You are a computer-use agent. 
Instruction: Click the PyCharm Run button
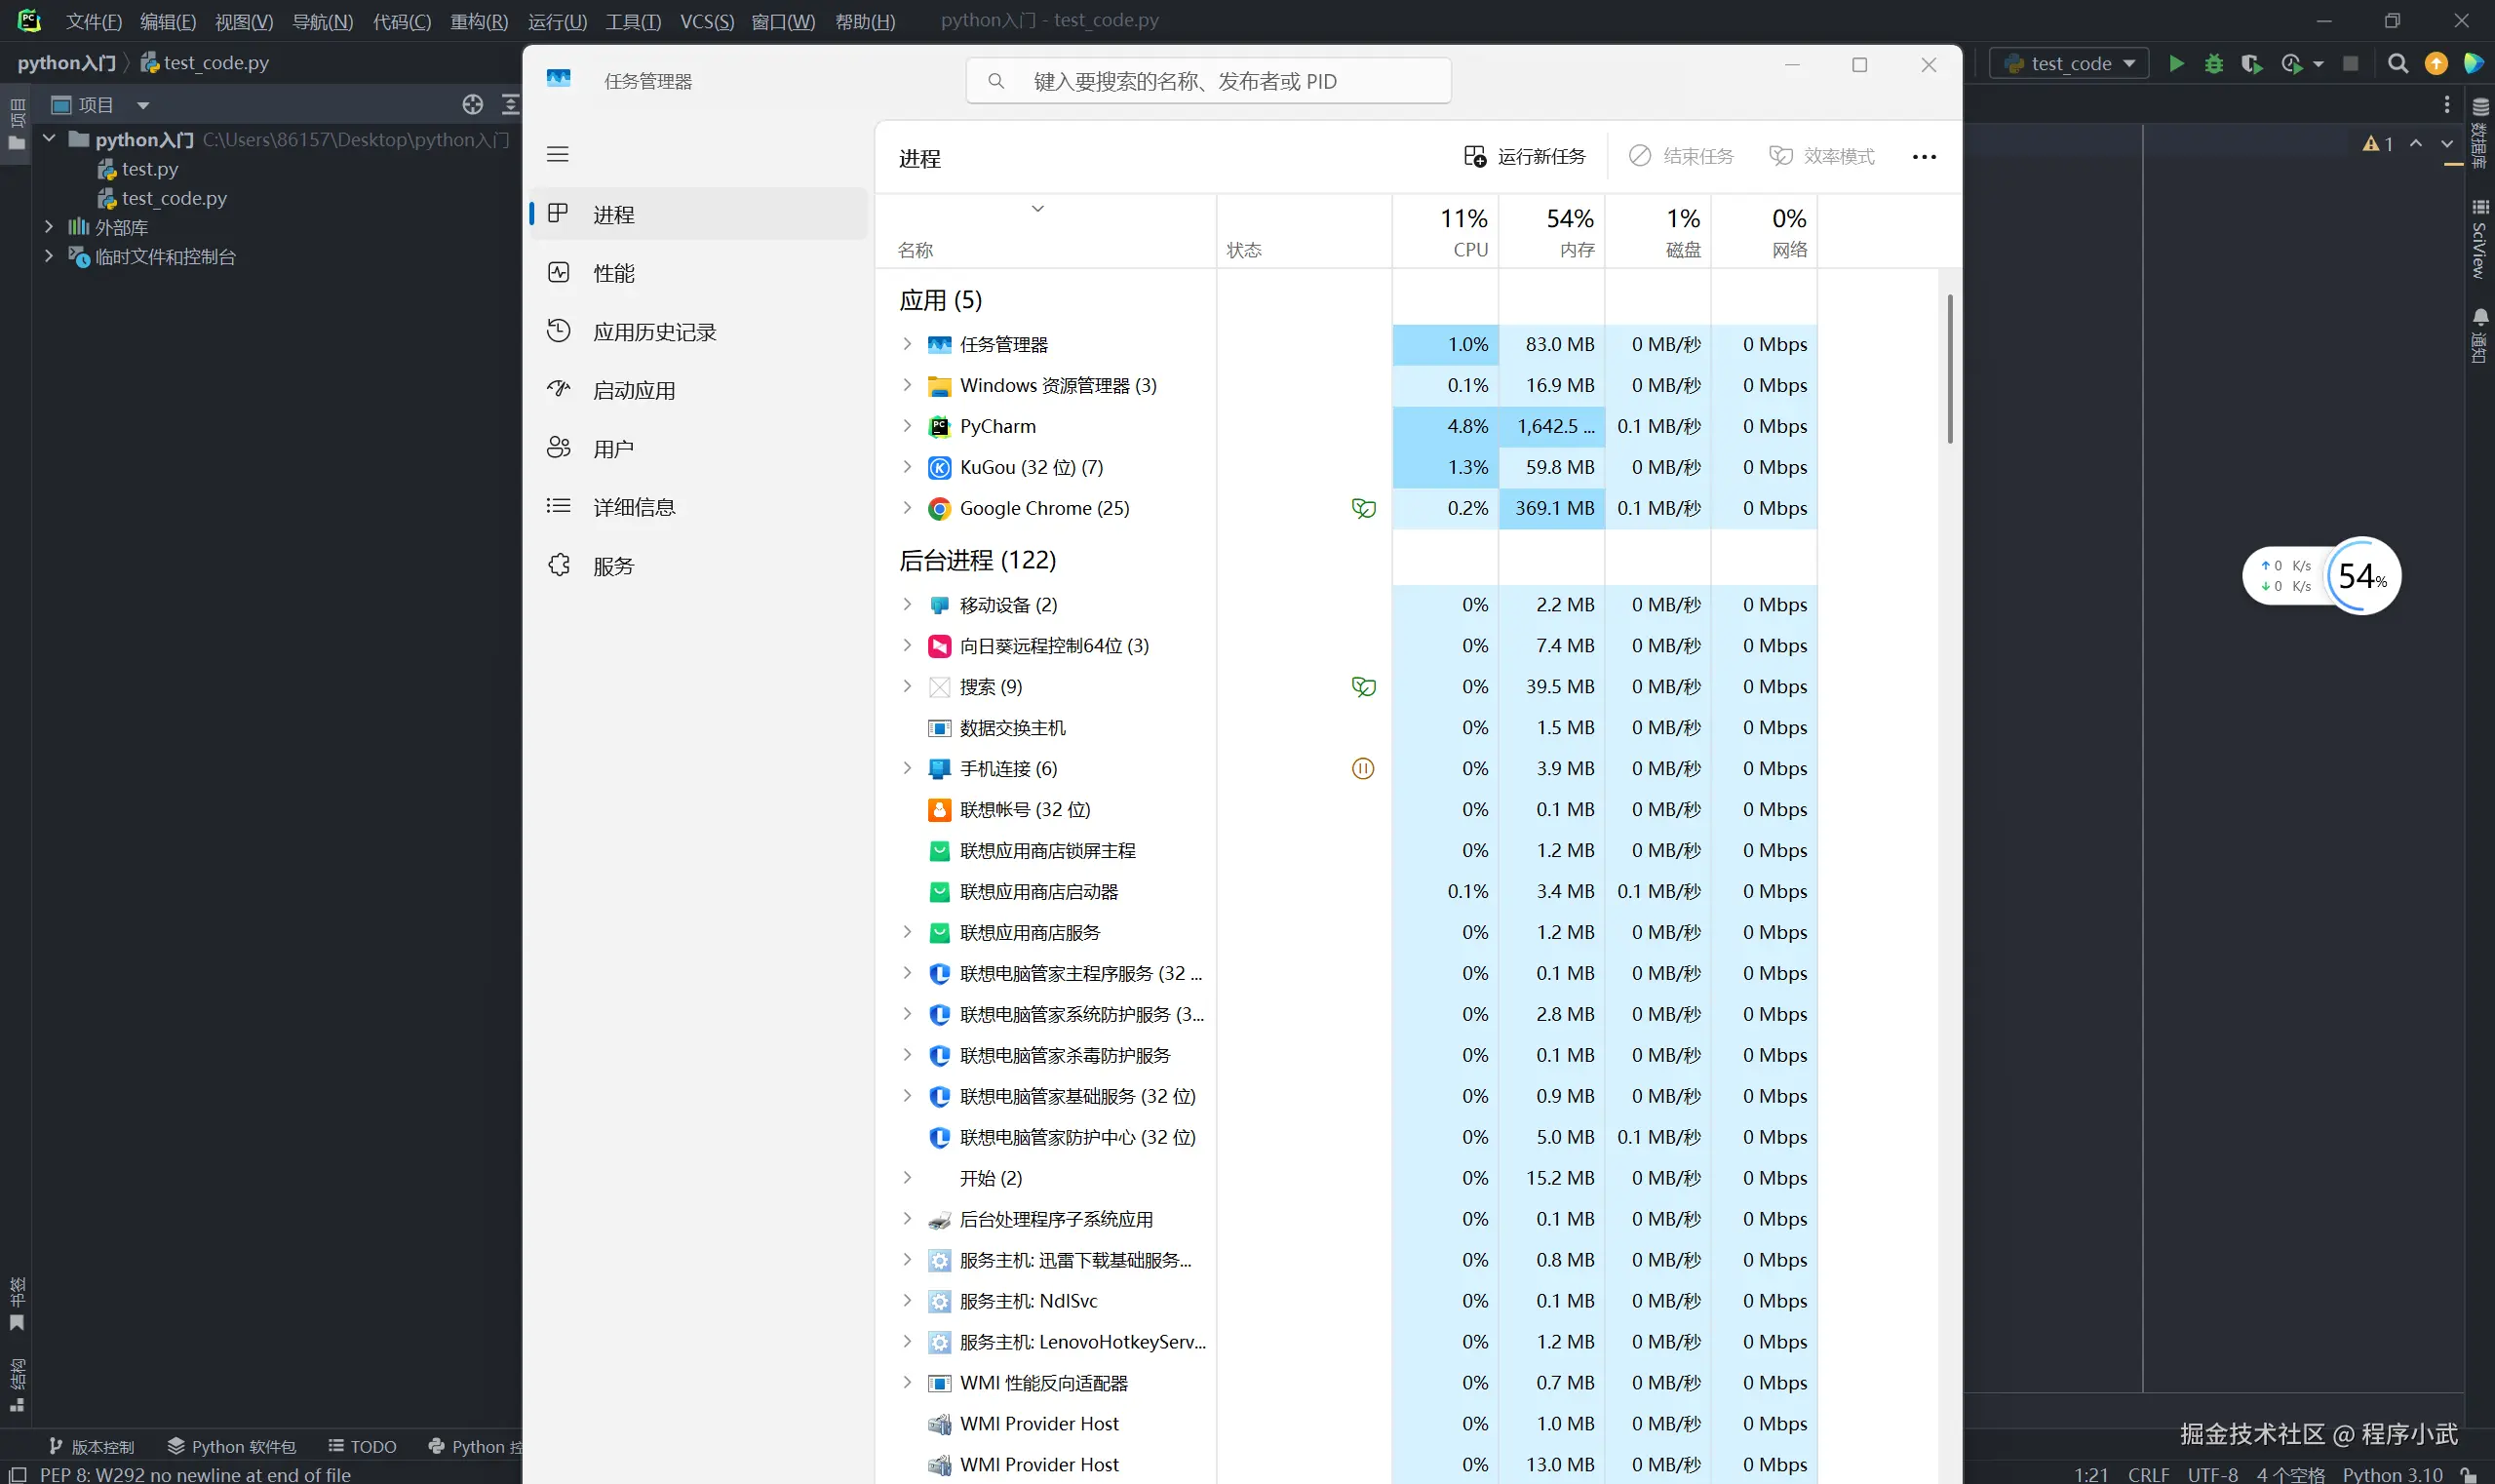pos(2176,64)
